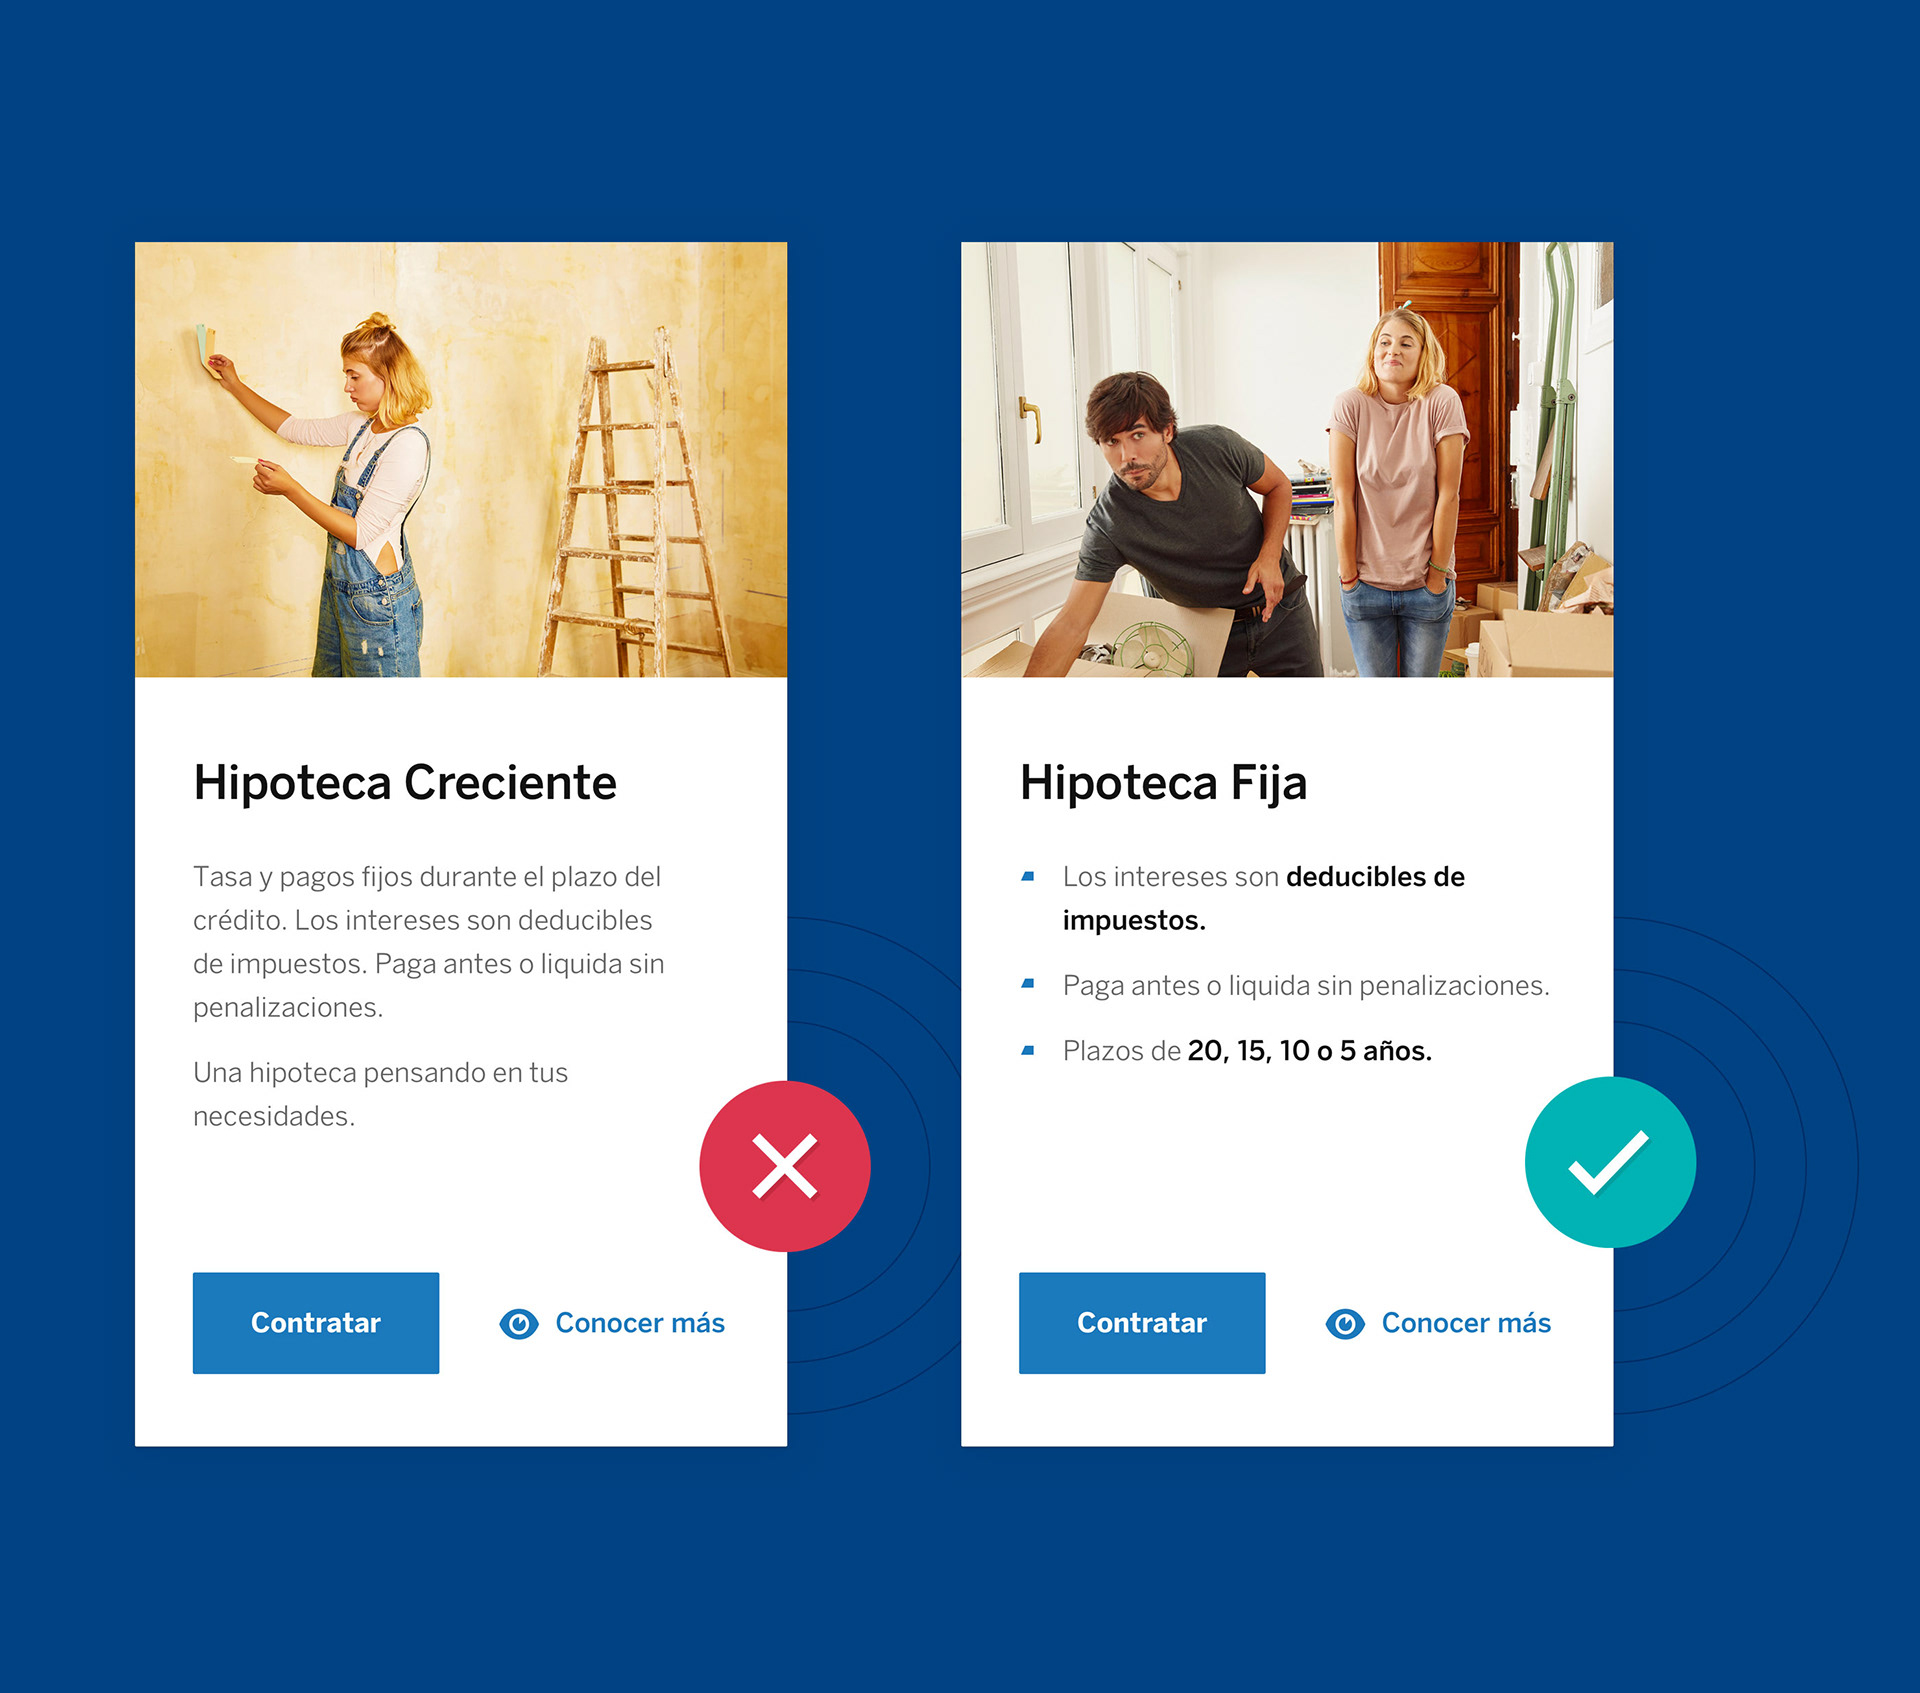Click Contratar button on Hipoteca Fija card
This screenshot has width=1920, height=1693.
1142,1323
